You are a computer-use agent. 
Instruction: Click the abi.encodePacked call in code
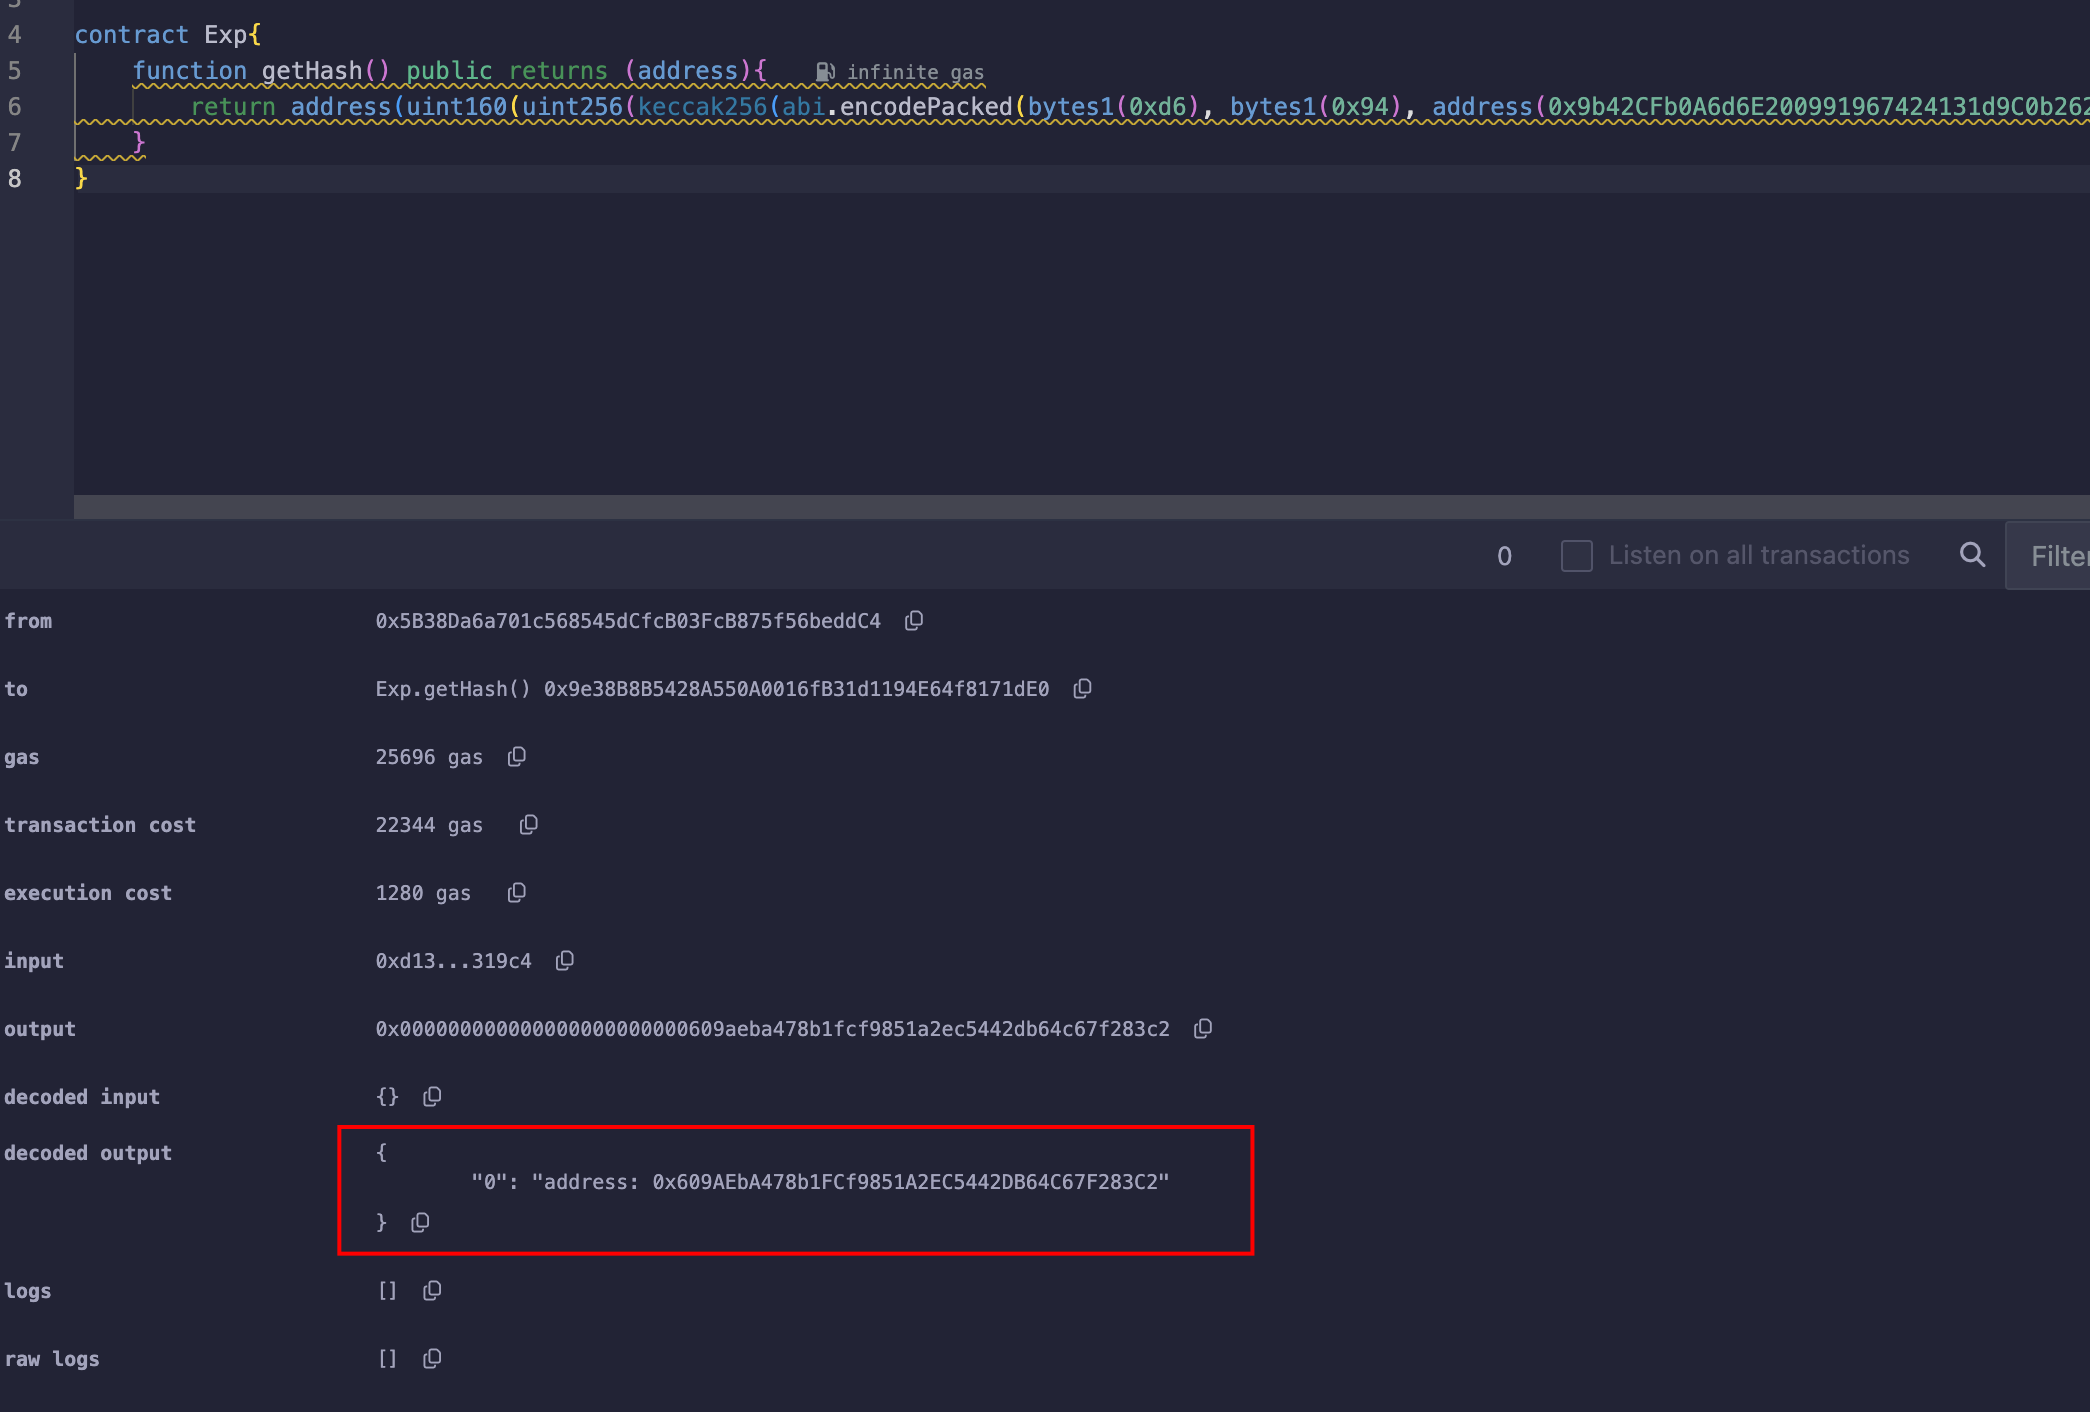click(897, 107)
